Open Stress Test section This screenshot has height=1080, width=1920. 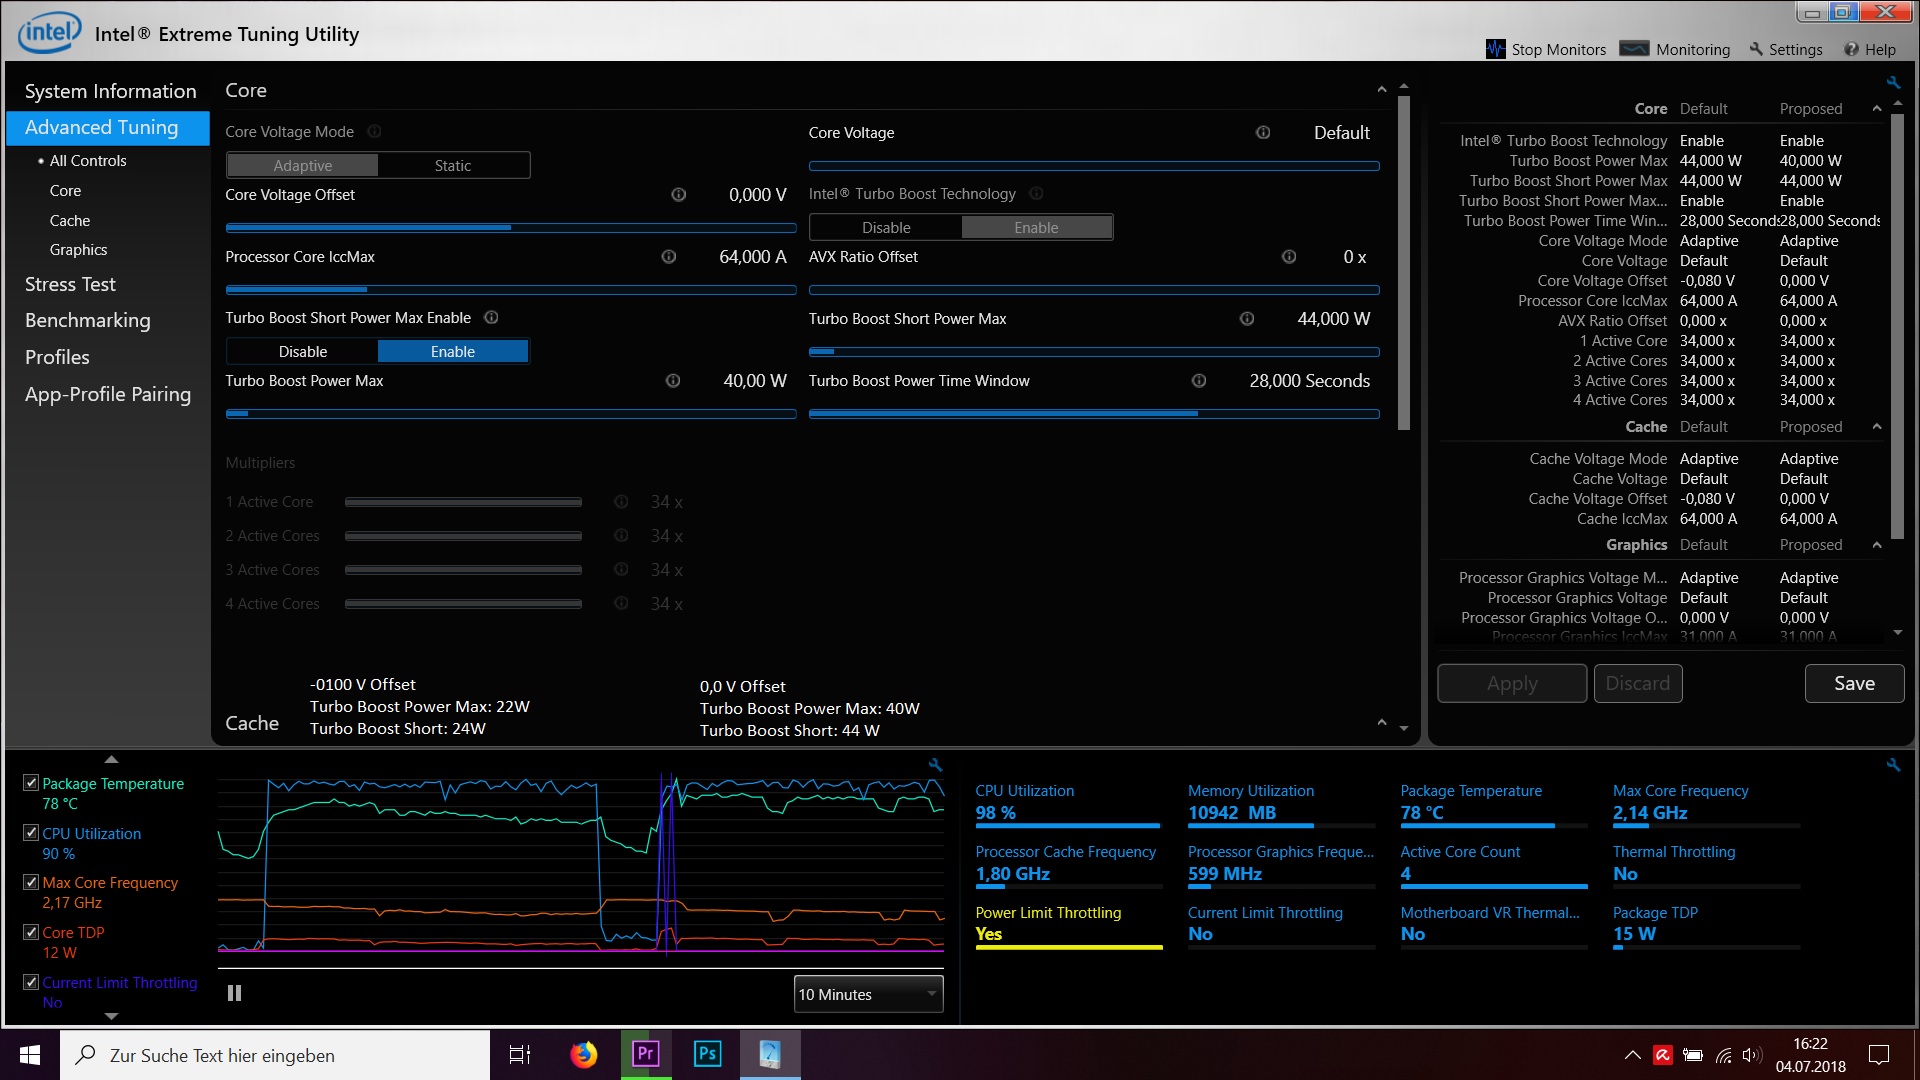pyautogui.click(x=70, y=284)
